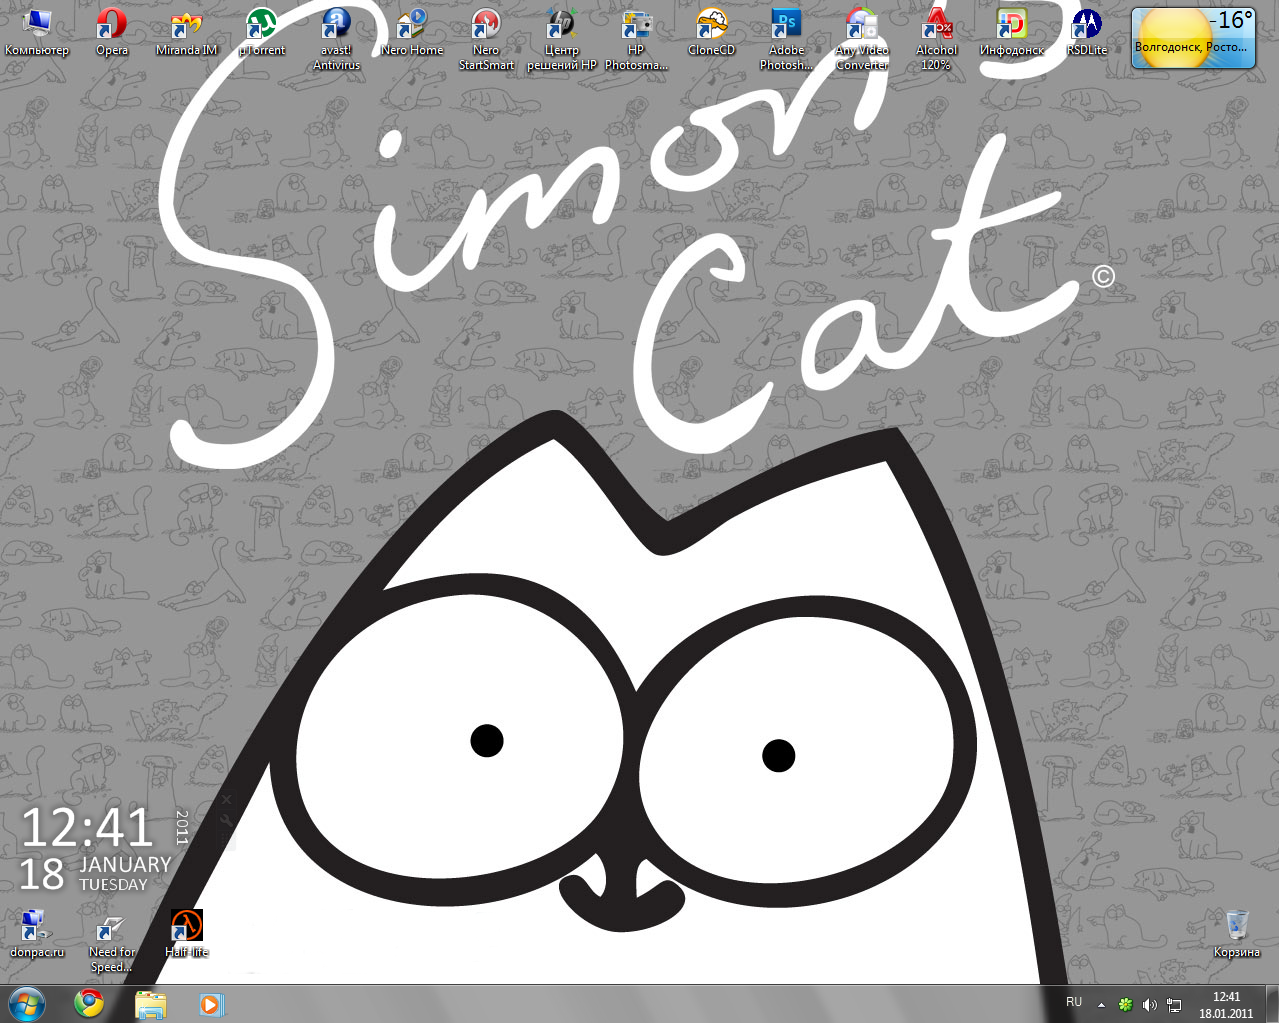Open the network connection tray icon
Viewport: 1279px width, 1023px height.
pos(1174,1004)
